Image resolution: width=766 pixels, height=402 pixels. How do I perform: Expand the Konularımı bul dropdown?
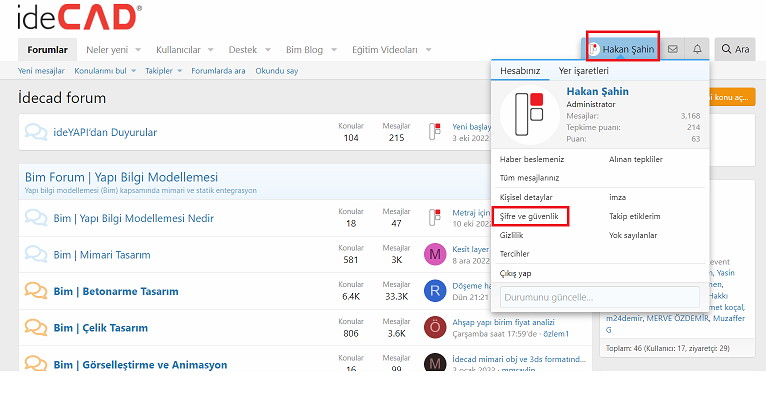tap(133, 71)
